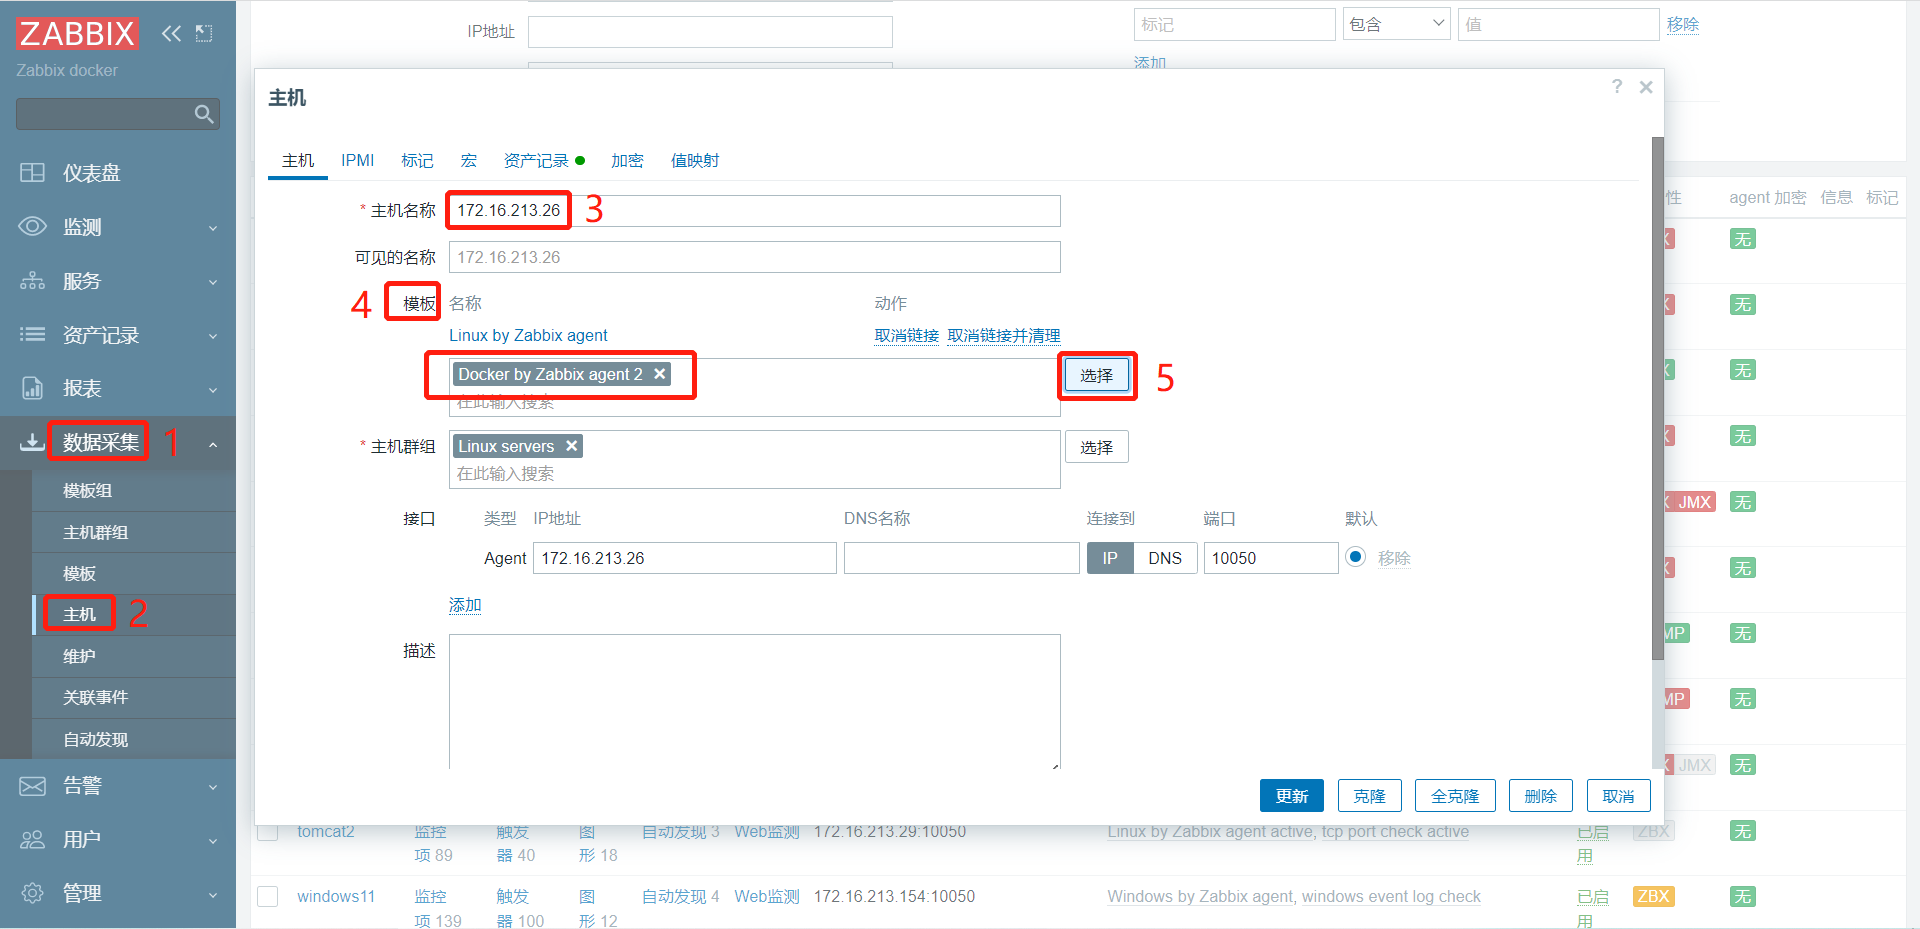Click the 取消链接 link
The image size is (1920, 929).
(907, 335)
